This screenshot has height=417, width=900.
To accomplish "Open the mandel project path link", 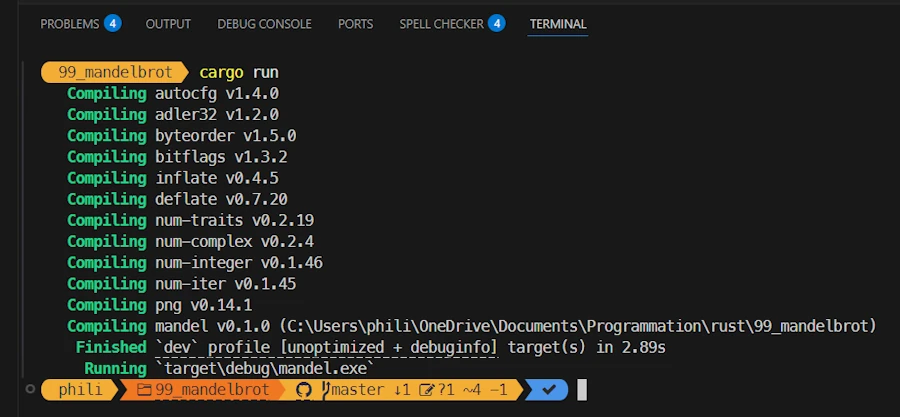I will pos(580,326).
